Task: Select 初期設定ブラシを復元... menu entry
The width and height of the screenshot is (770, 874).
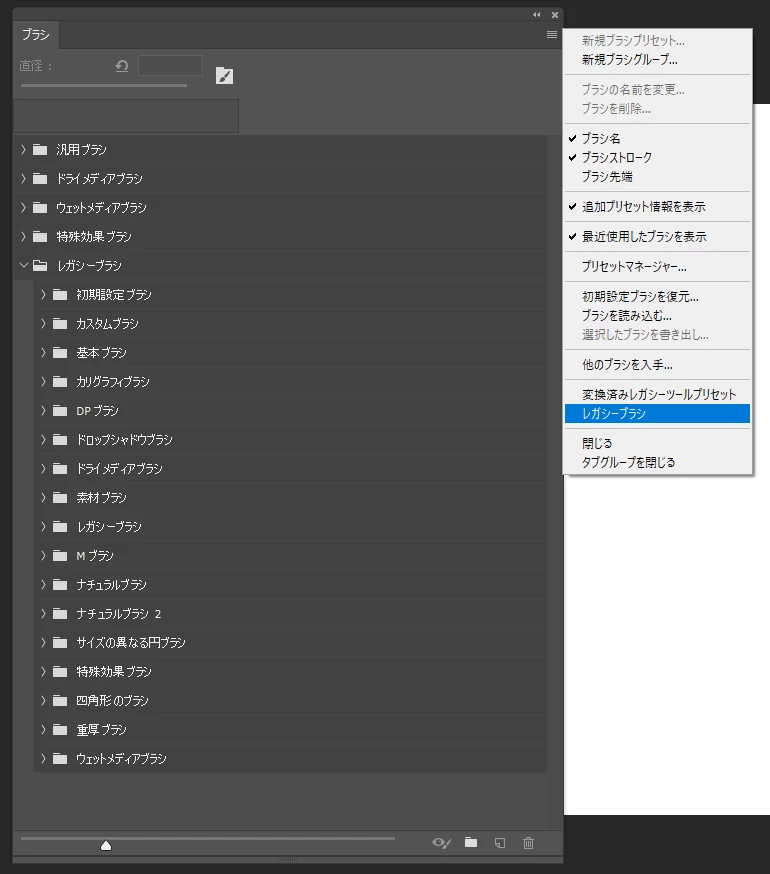Action: click(657, 297)
